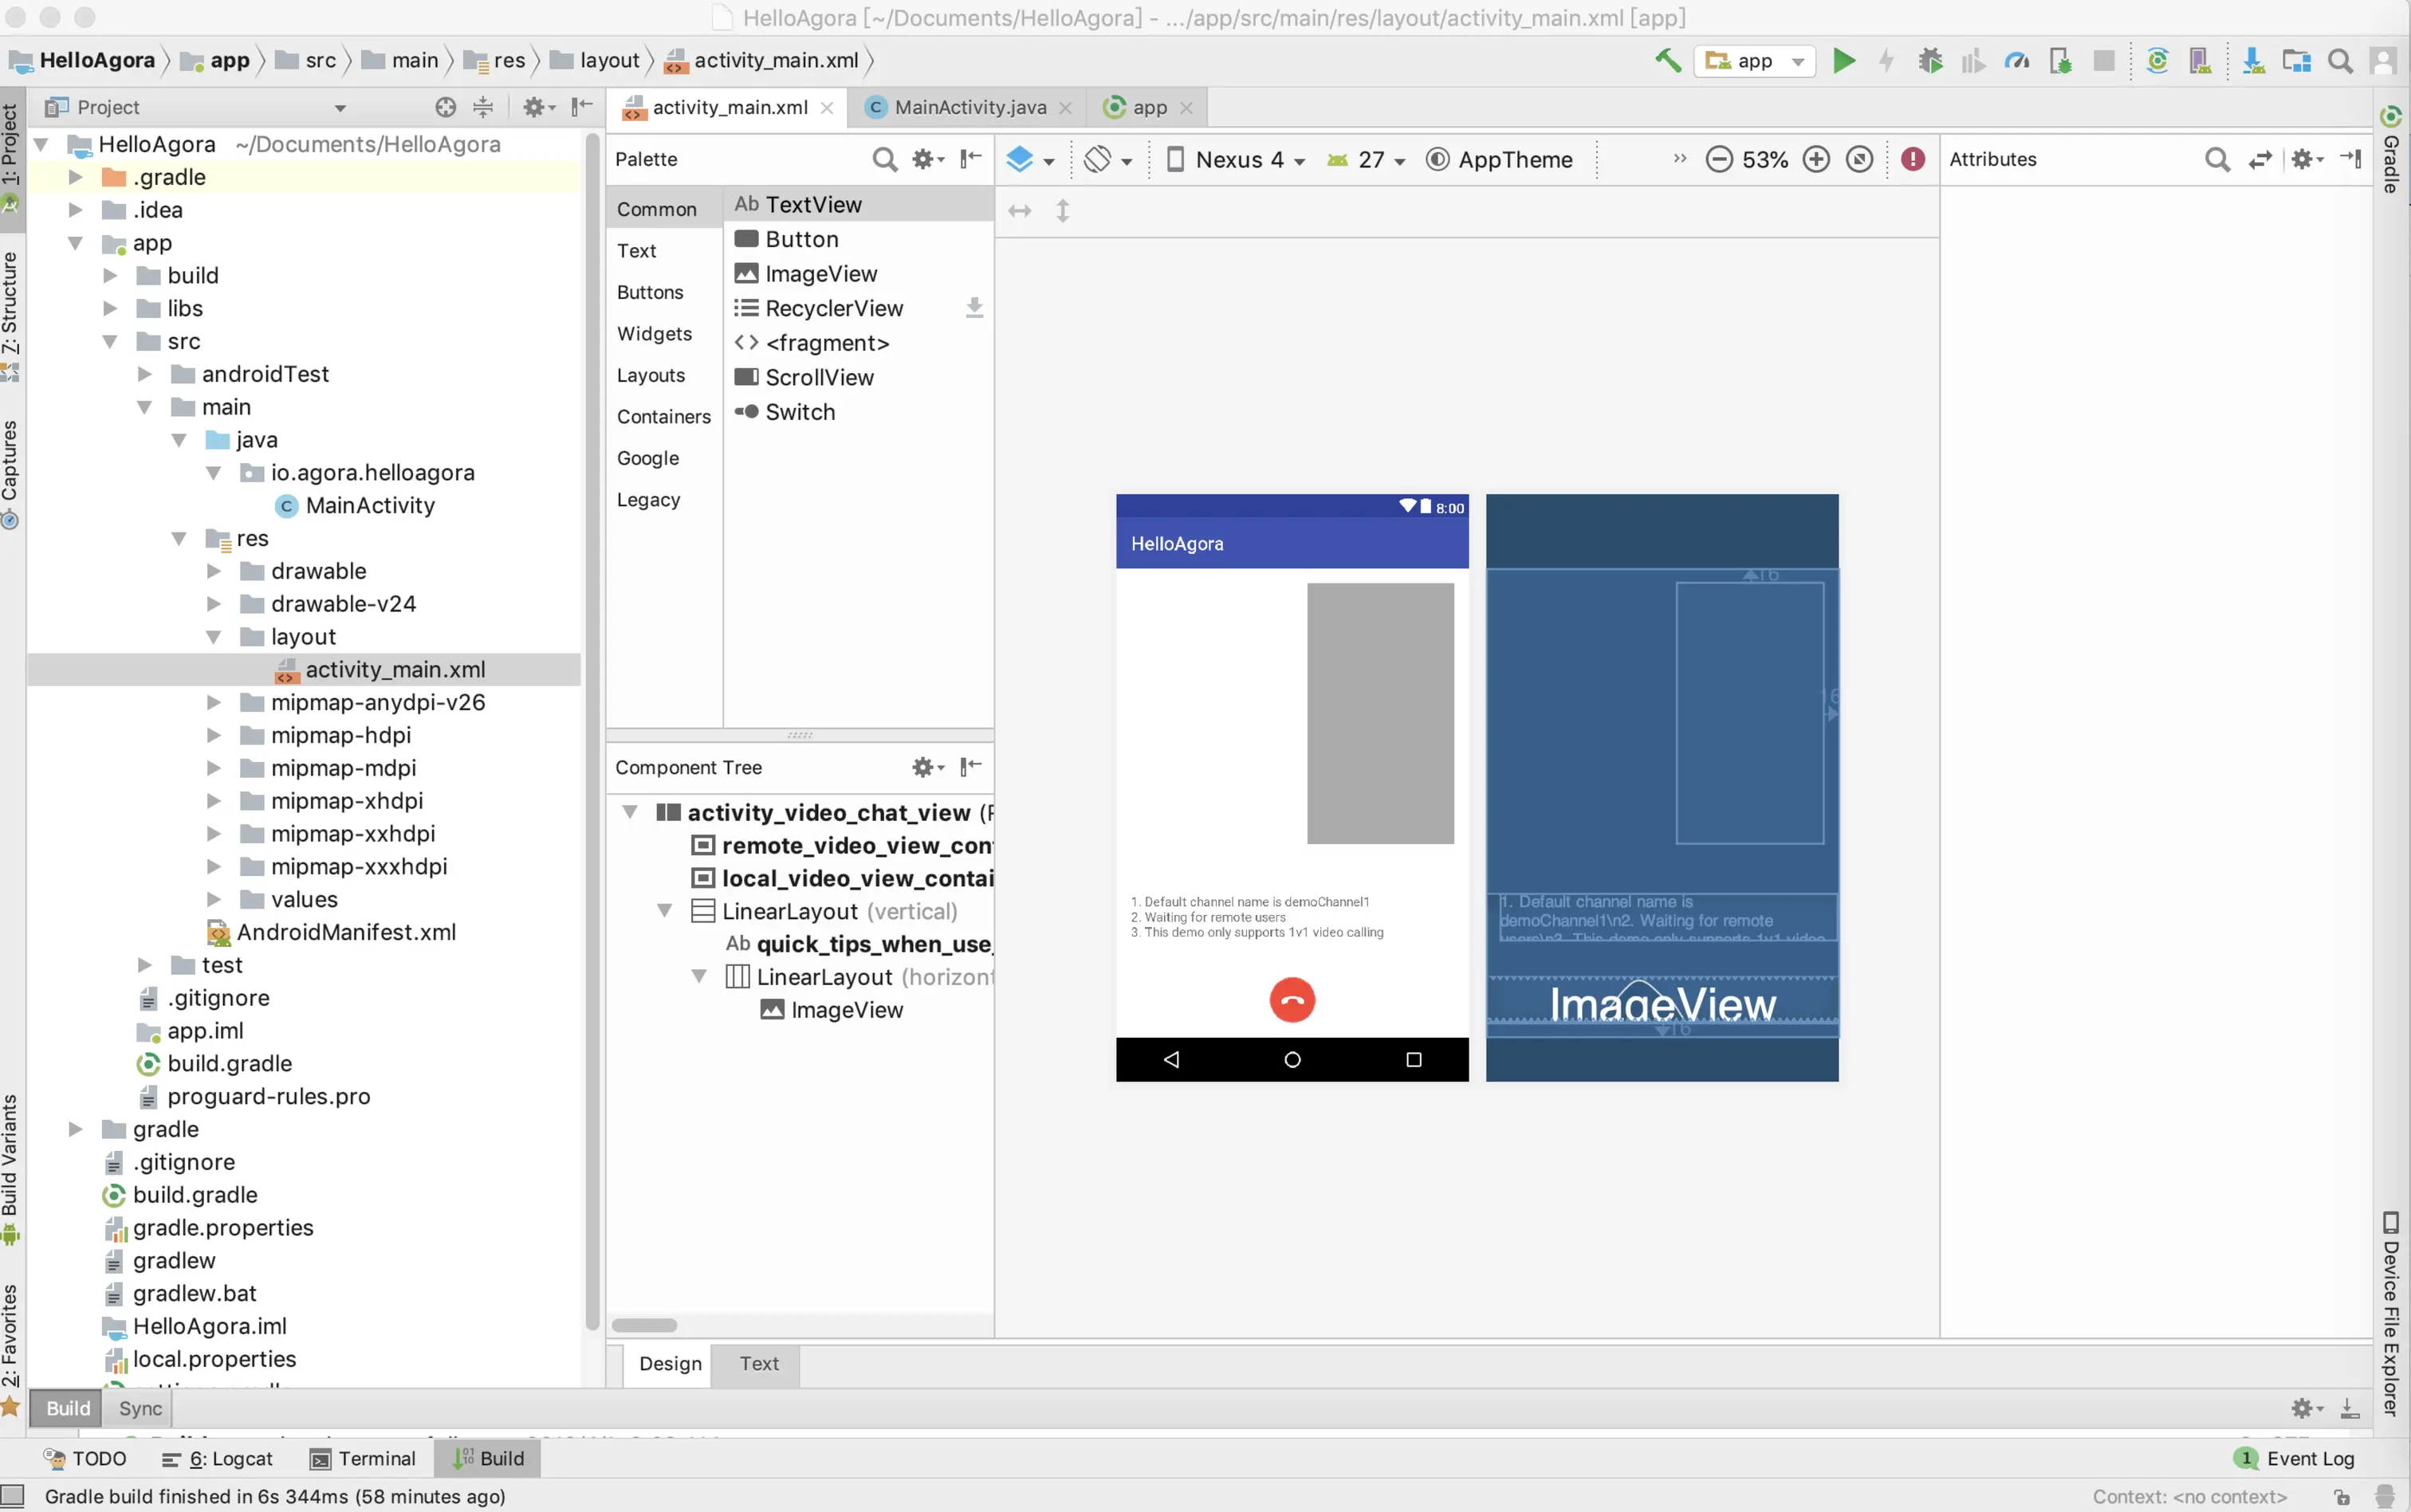Open the API 27 version dropdown
2411x1512 pixels.
coord(1366,159)
